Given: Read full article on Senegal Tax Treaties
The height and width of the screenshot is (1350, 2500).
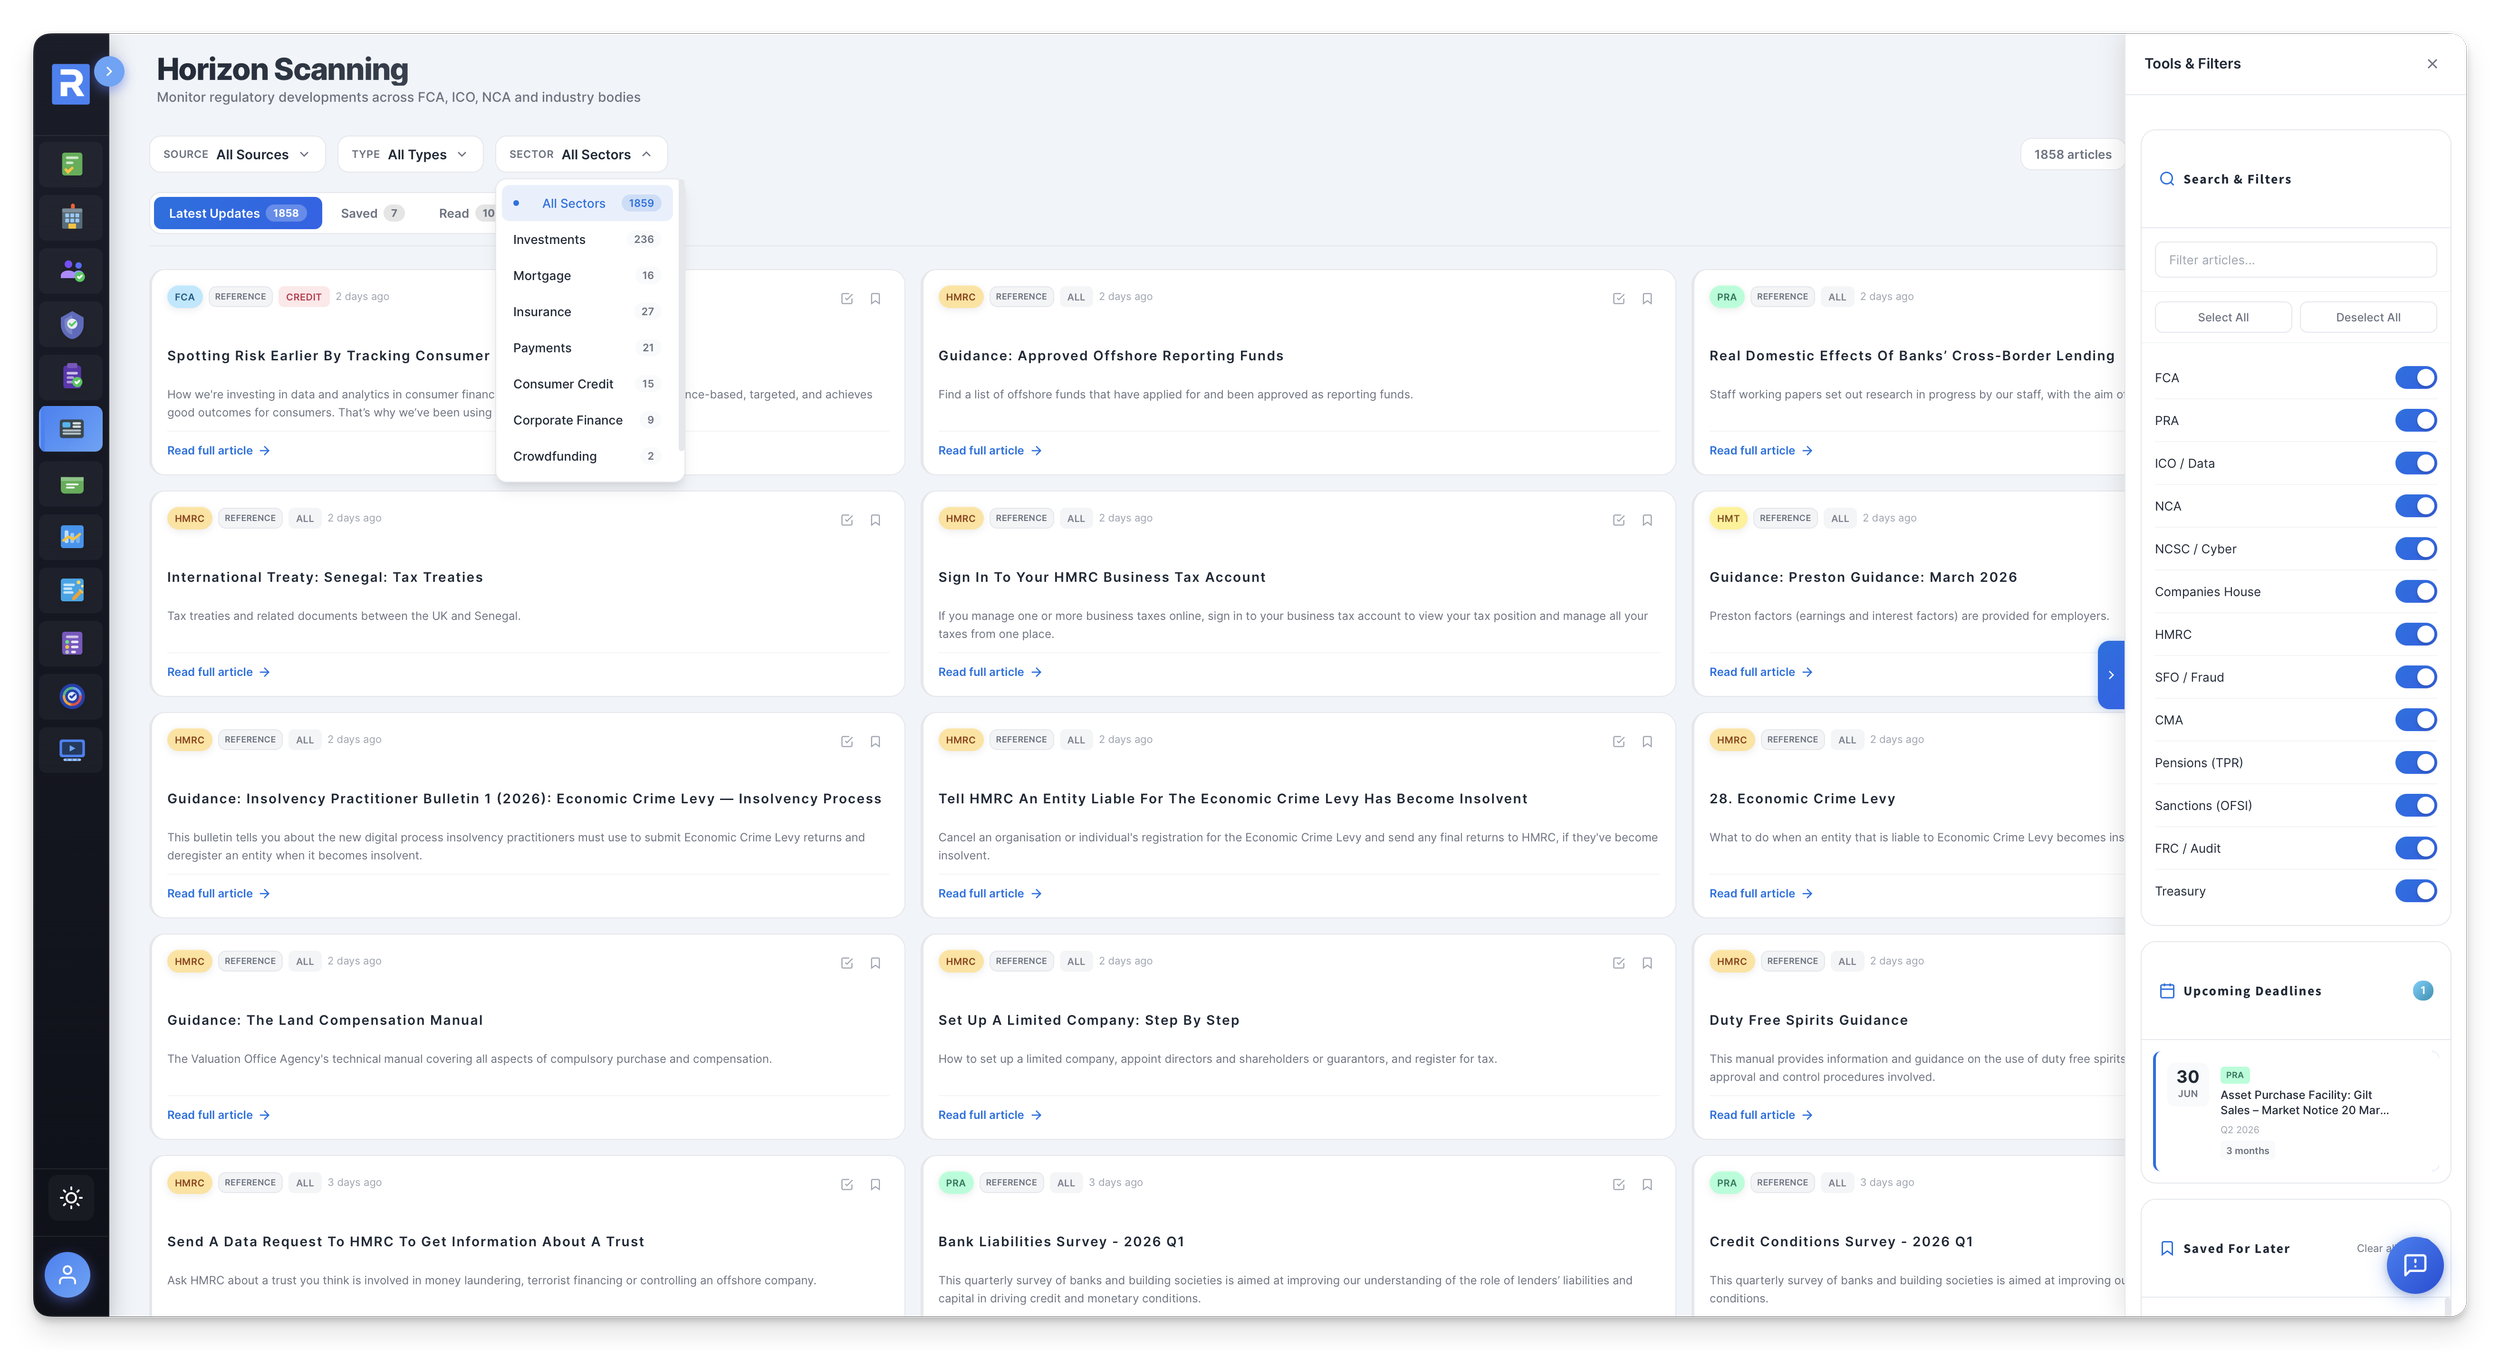Looking at the screenshot, I should click(x=218, y=672).
